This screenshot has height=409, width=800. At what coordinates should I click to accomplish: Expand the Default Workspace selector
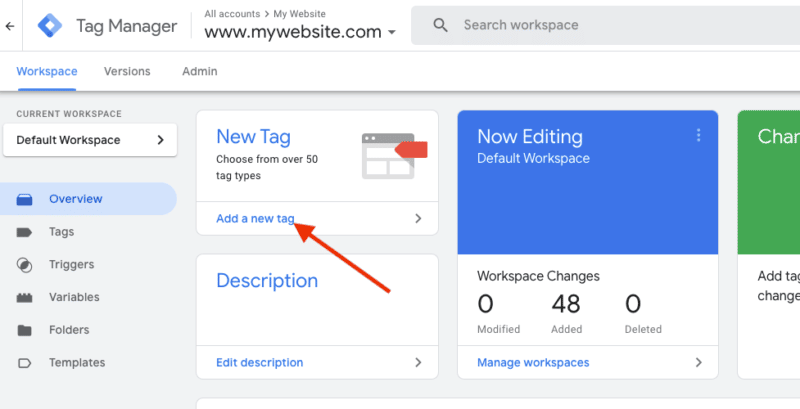click(90, 140)
